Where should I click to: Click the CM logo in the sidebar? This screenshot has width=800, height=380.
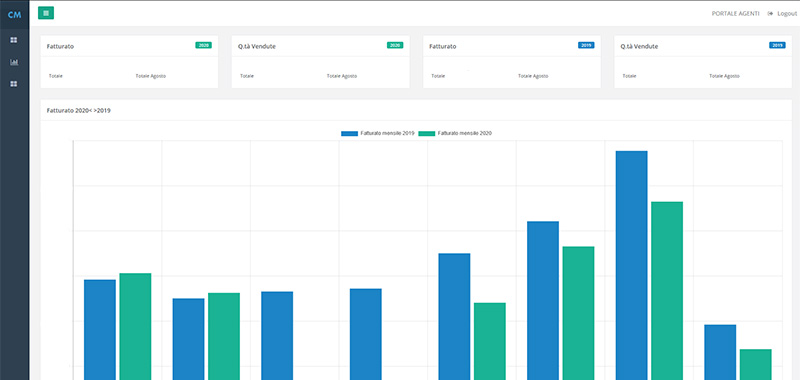14,14
